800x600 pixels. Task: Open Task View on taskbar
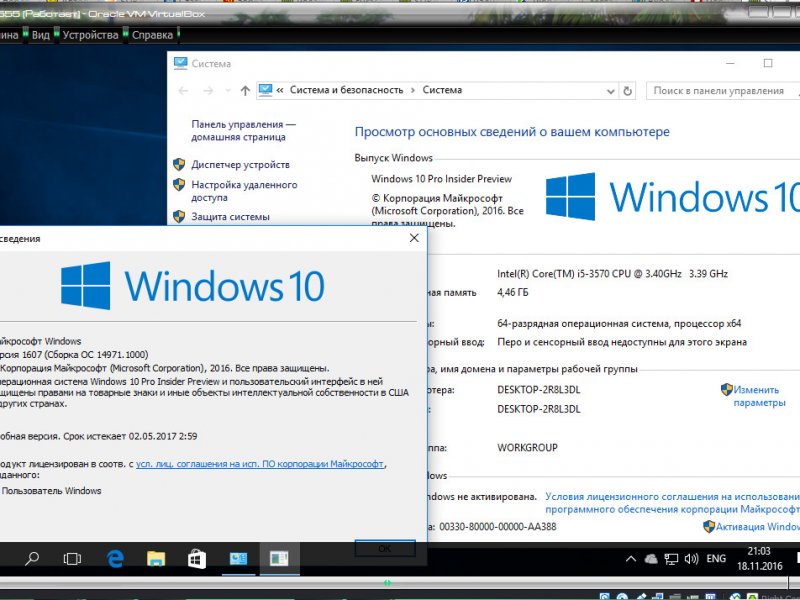pyautogui.click(x=72, y=559)
